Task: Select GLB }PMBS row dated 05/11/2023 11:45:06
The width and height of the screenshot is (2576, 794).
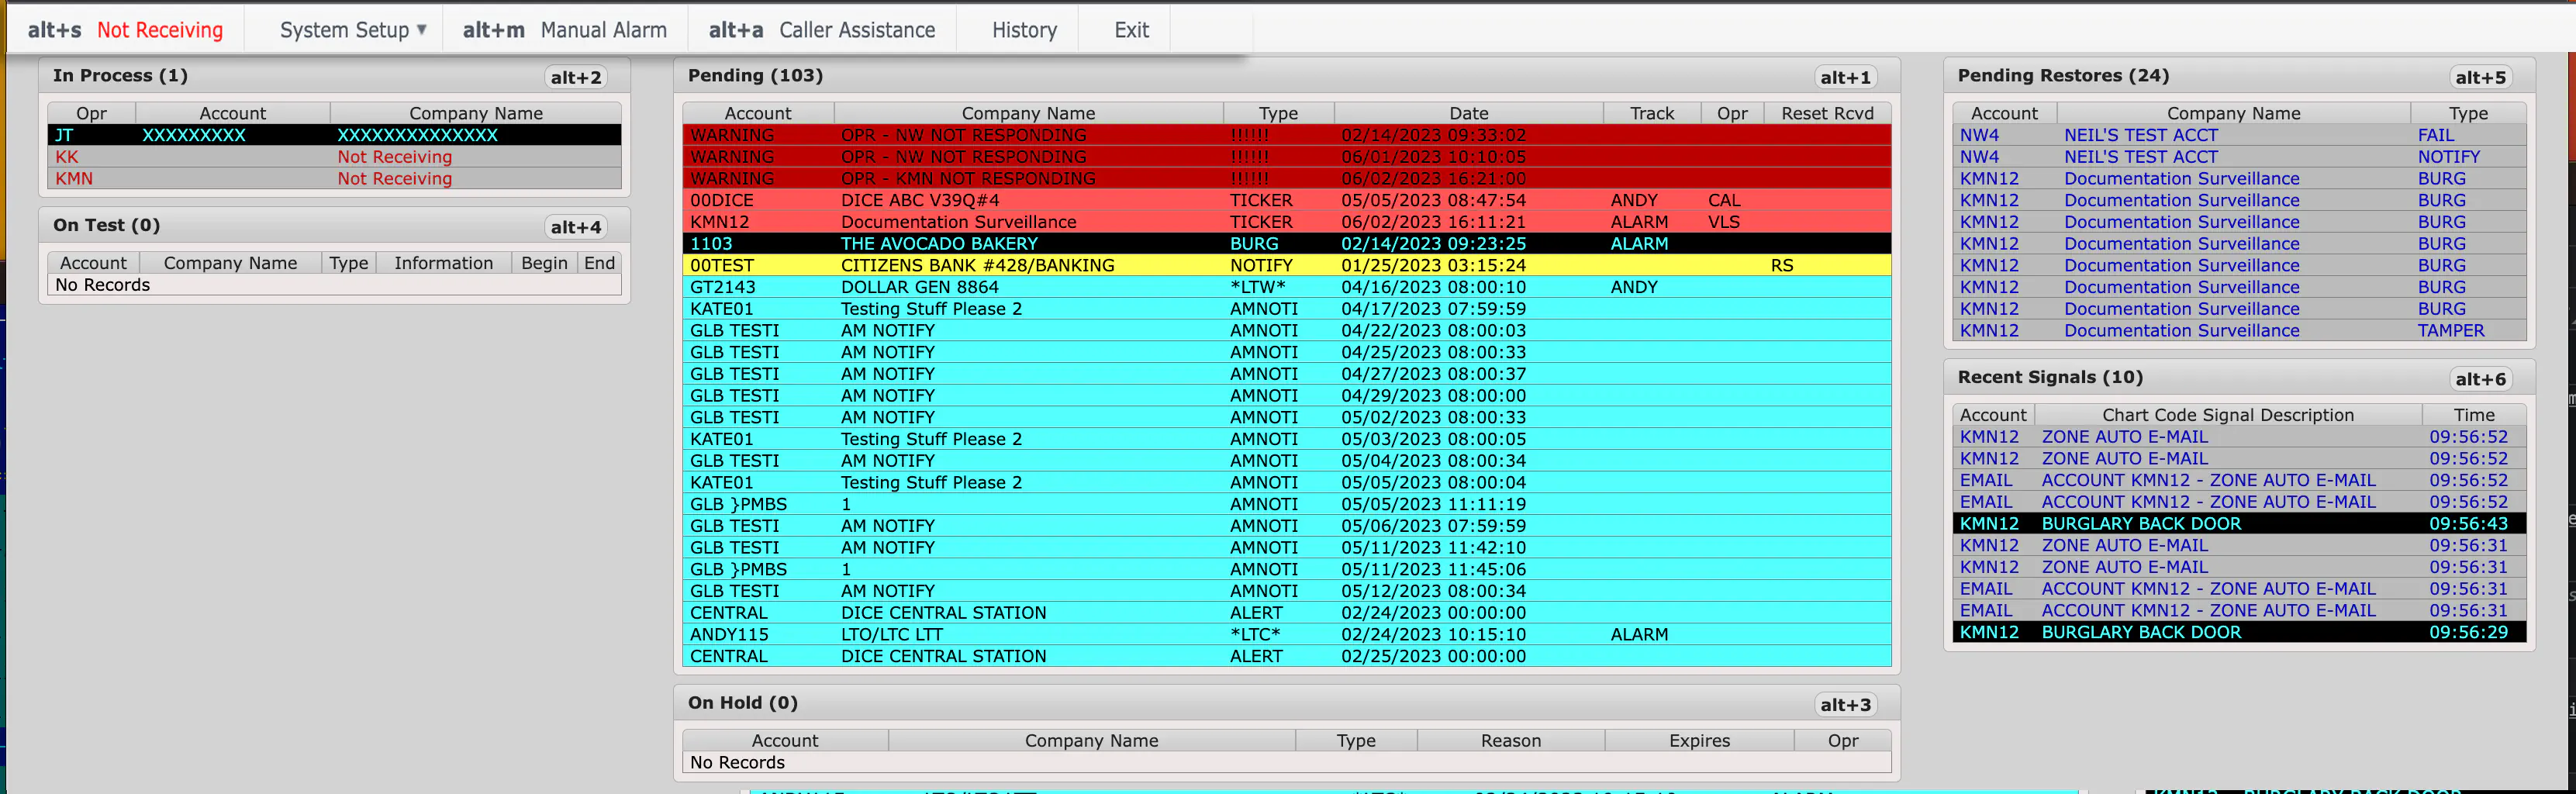Action: pyautogui.click(x=1287, y=569)
